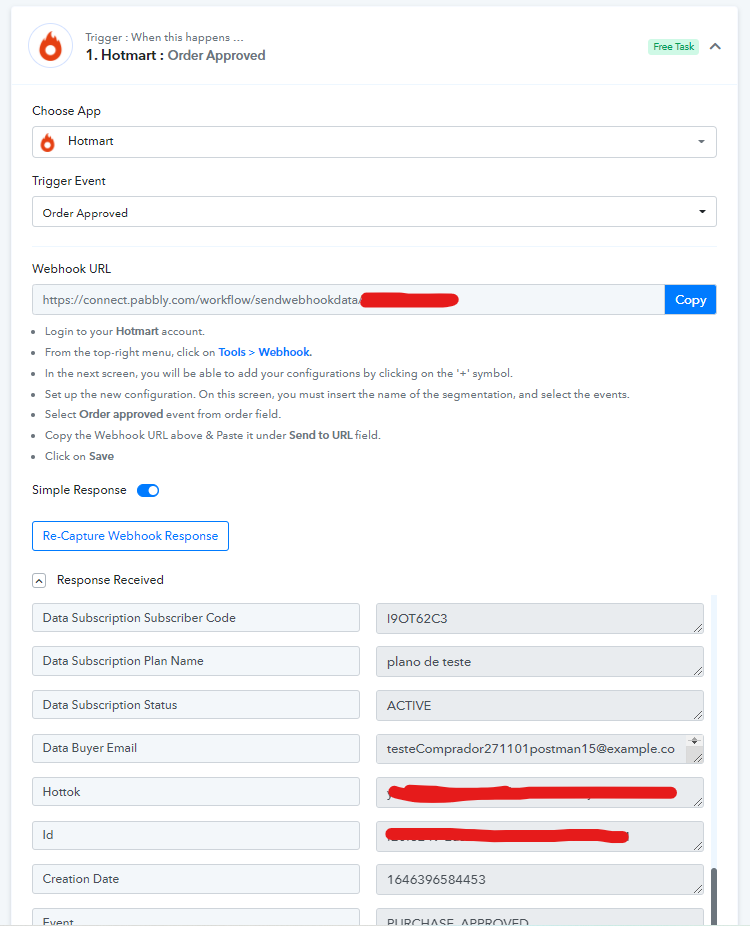Viewport: 750px width, 926px height.
Task: Click the 'Click on Save' instruction text
Action: [79, 457]
